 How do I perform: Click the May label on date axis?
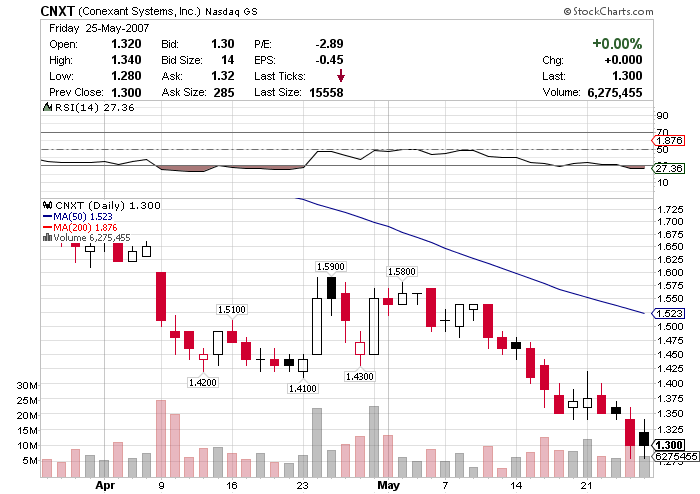point(388,485)
